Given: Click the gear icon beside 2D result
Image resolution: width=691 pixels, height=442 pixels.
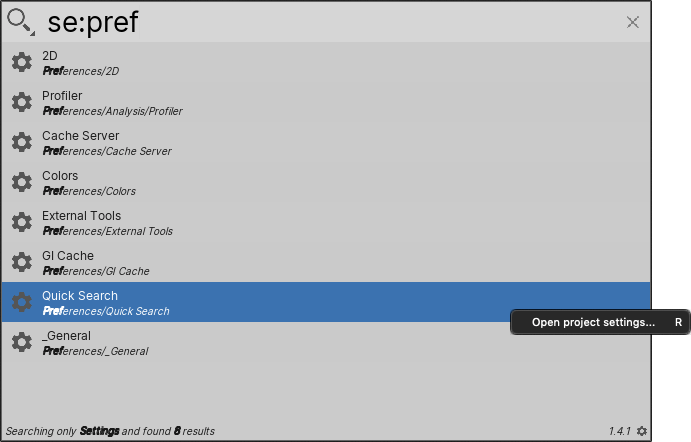Looking at the screenshot, I should [22, 62].
